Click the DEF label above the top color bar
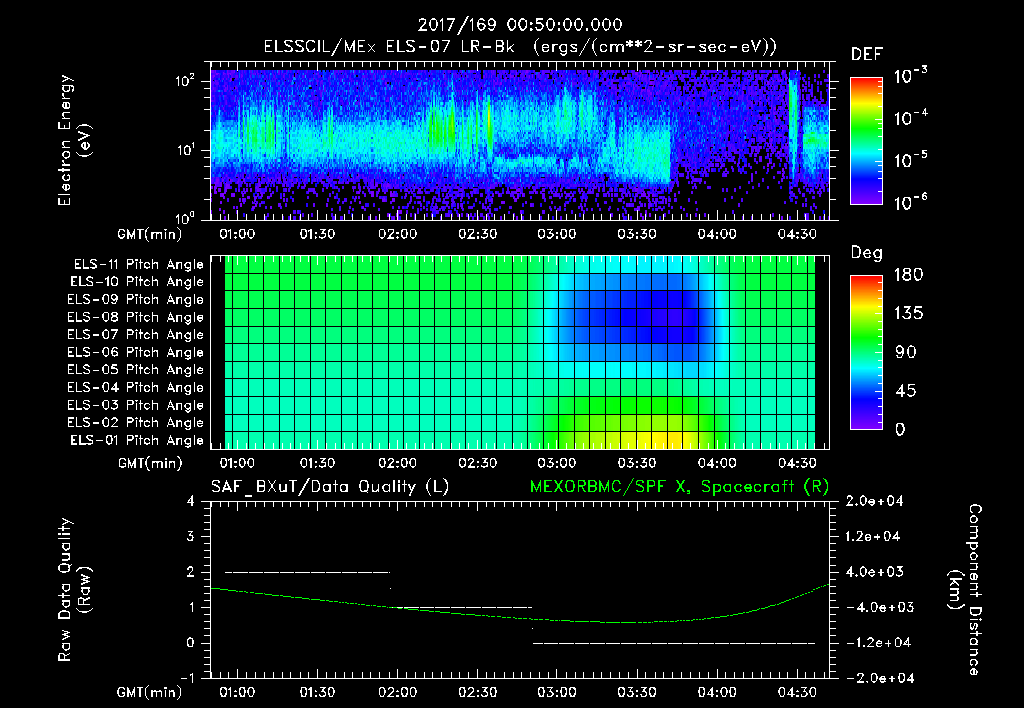 point(867,54)
